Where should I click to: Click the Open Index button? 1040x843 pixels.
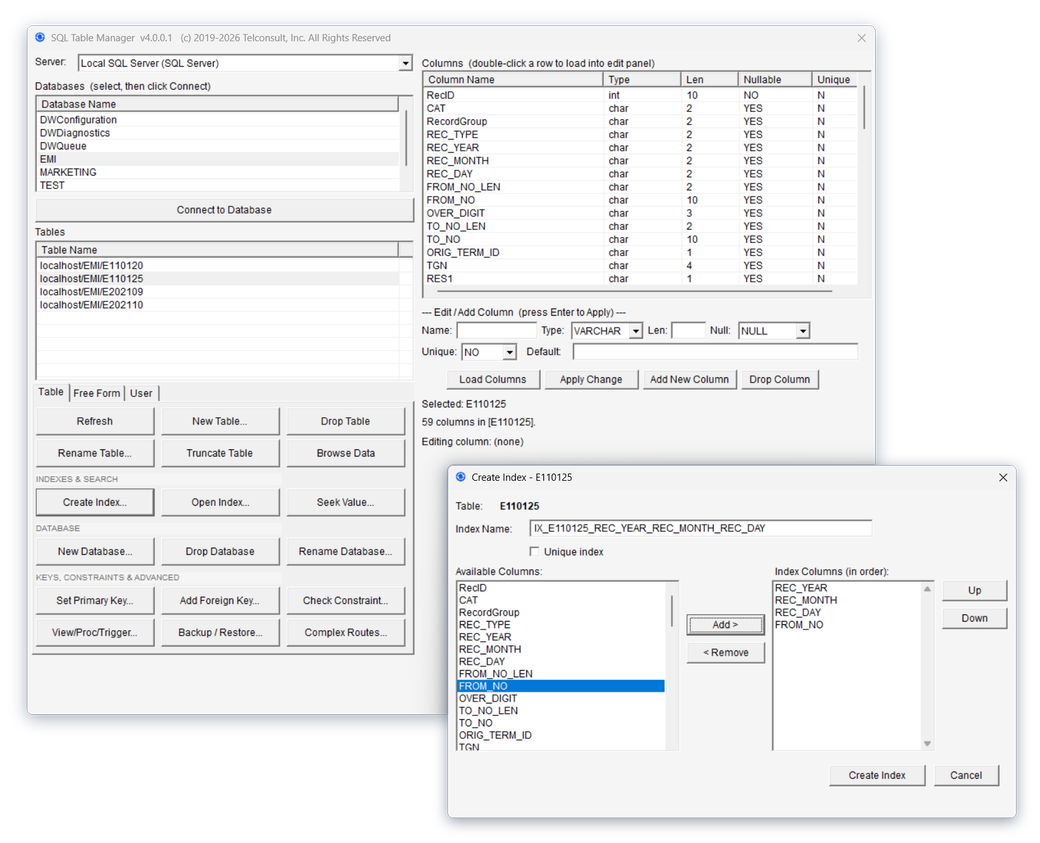point(220,502)
